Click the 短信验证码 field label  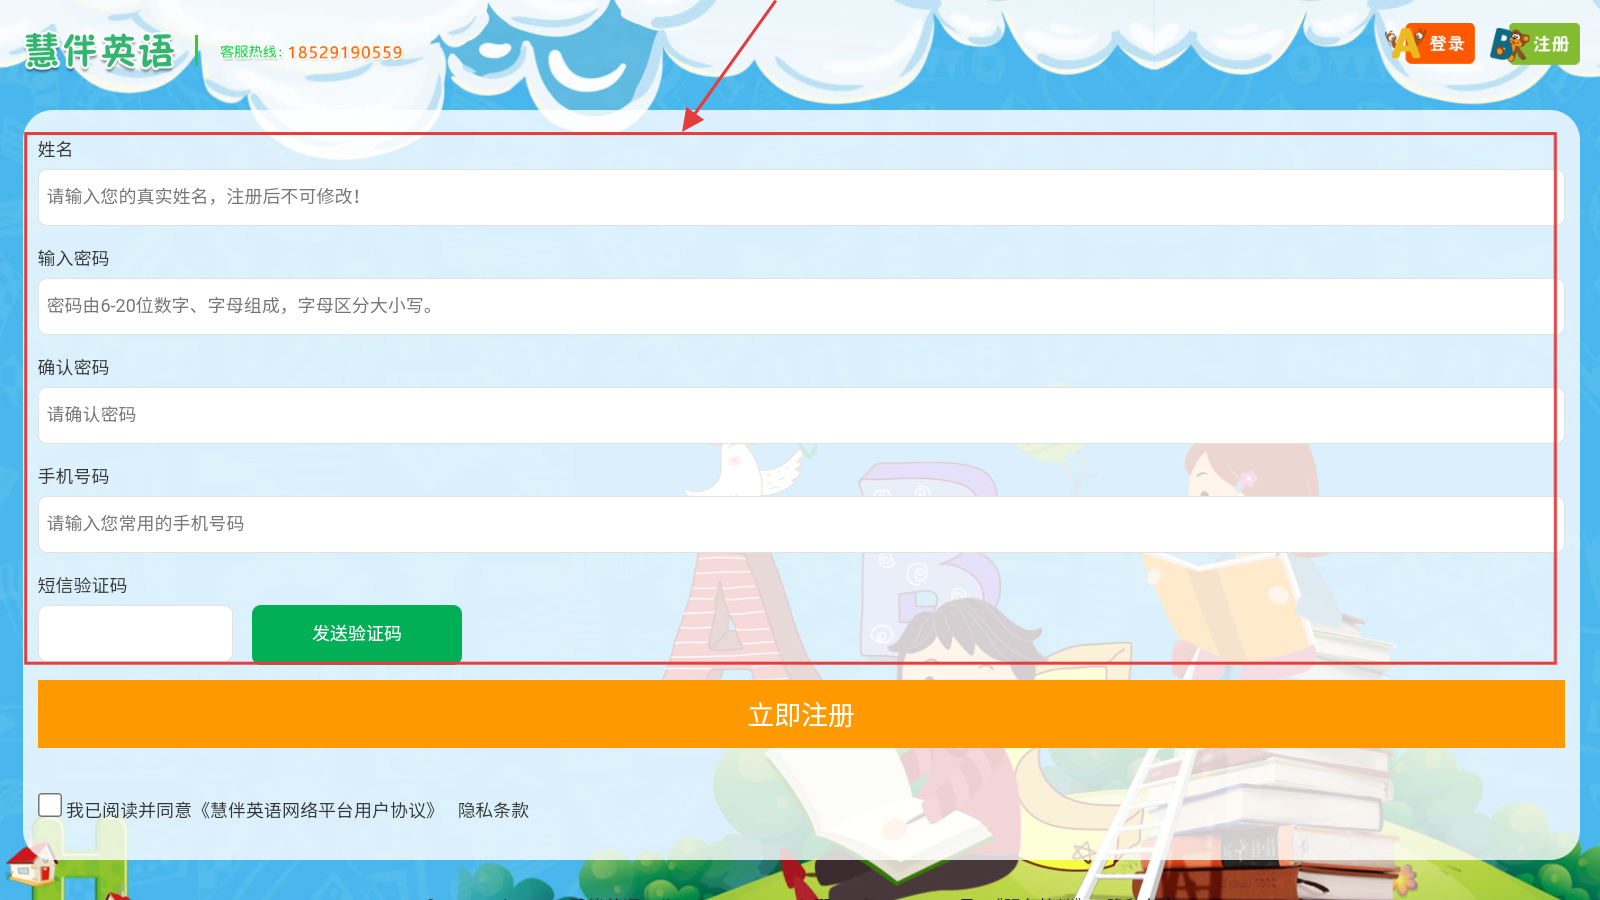(x=82, y=585)
